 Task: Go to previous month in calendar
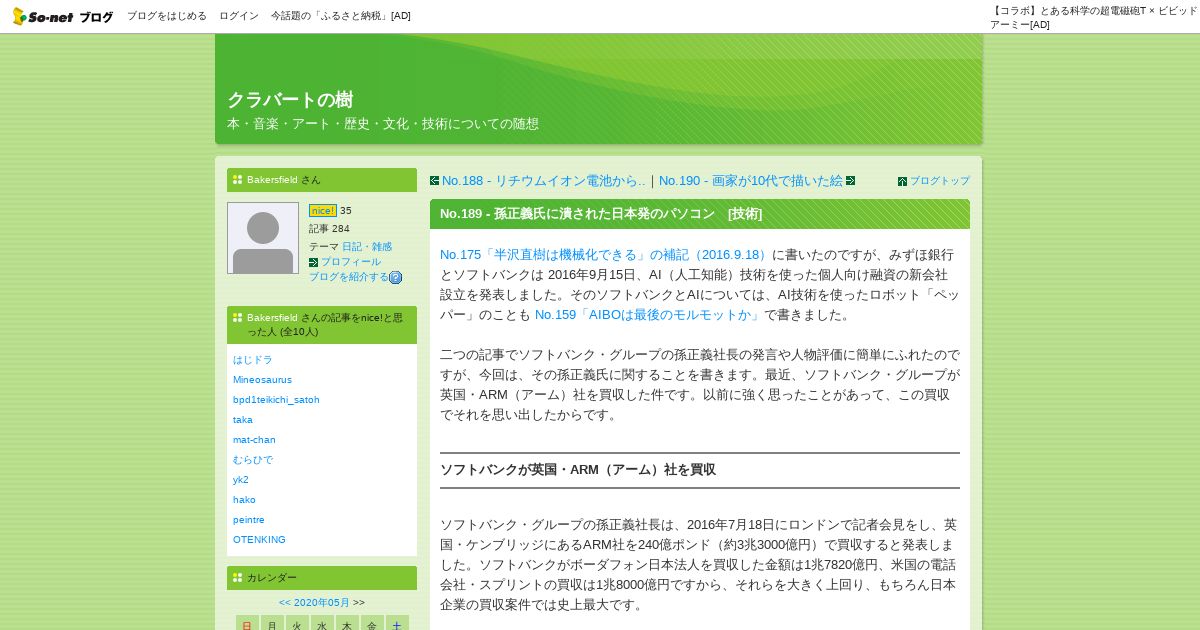[285, 603]
